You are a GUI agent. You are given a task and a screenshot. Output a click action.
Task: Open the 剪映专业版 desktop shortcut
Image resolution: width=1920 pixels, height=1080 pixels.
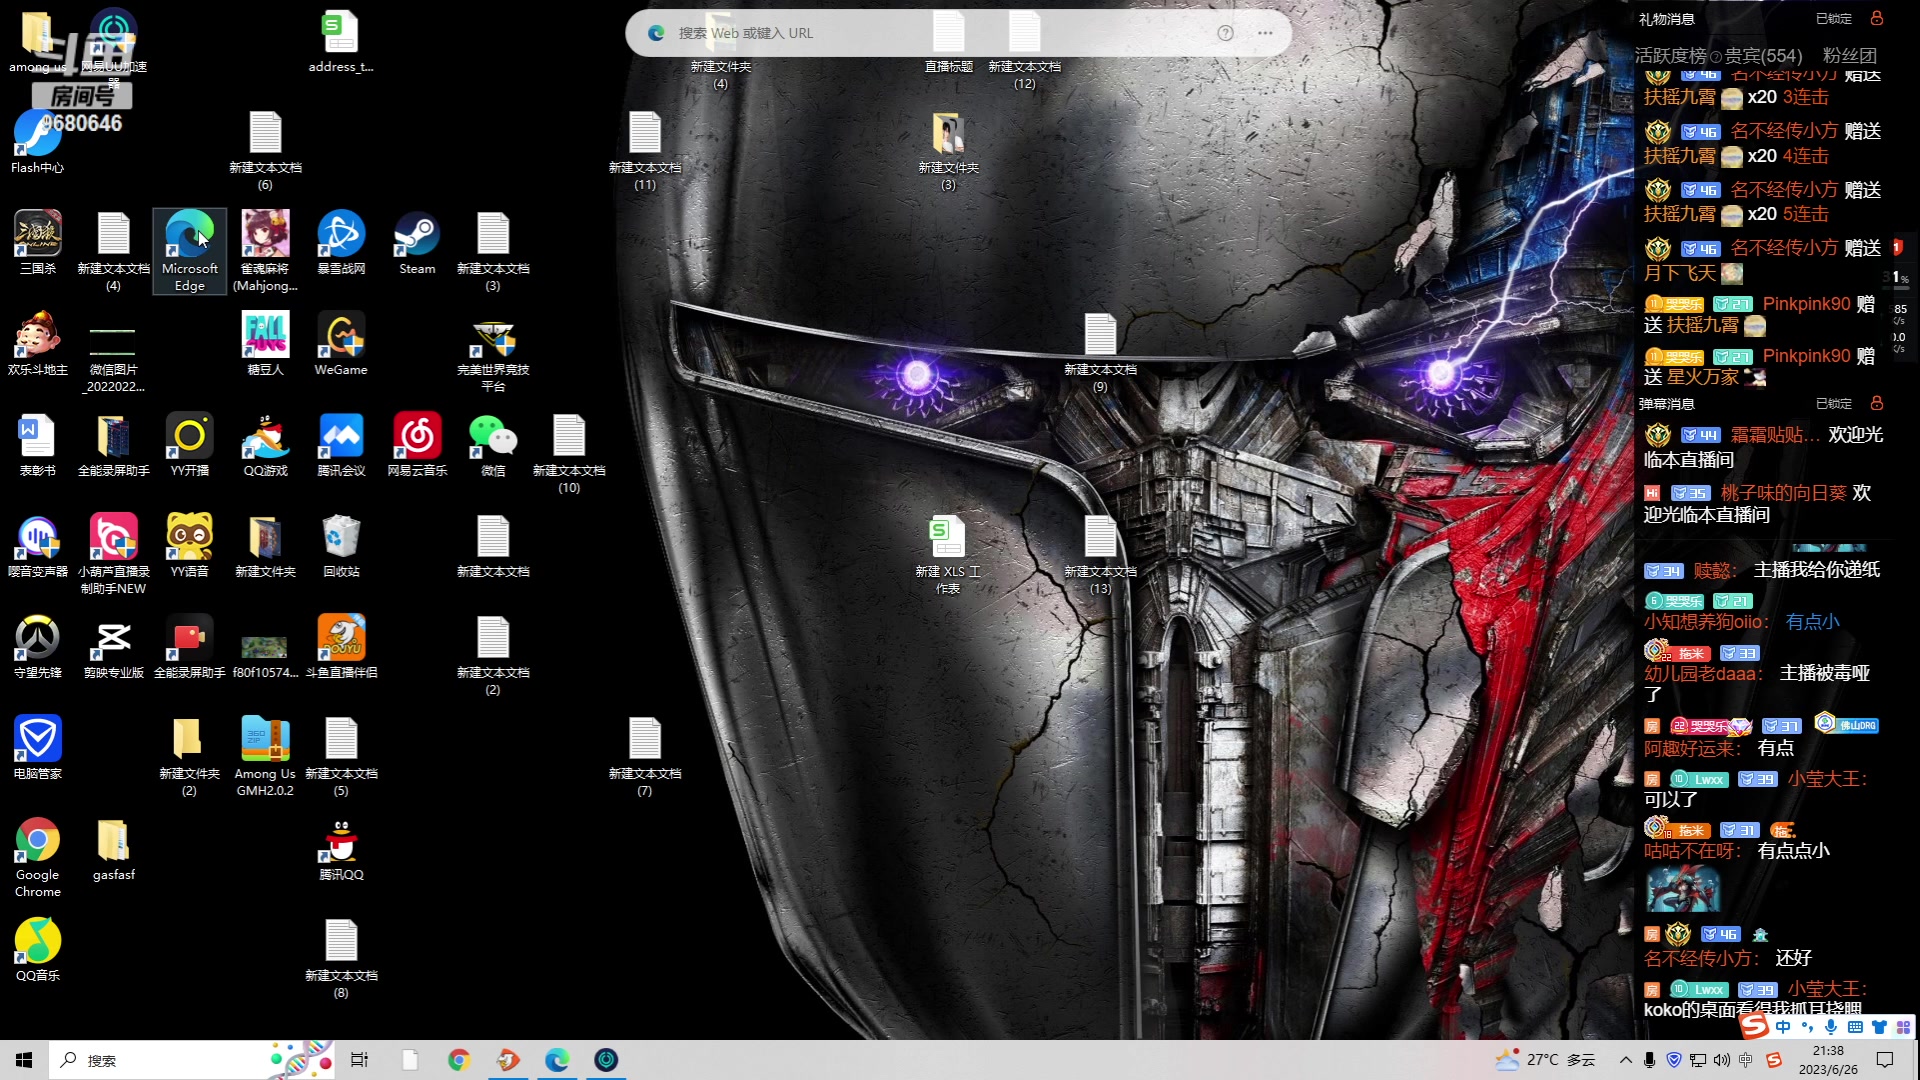(114, 647)
